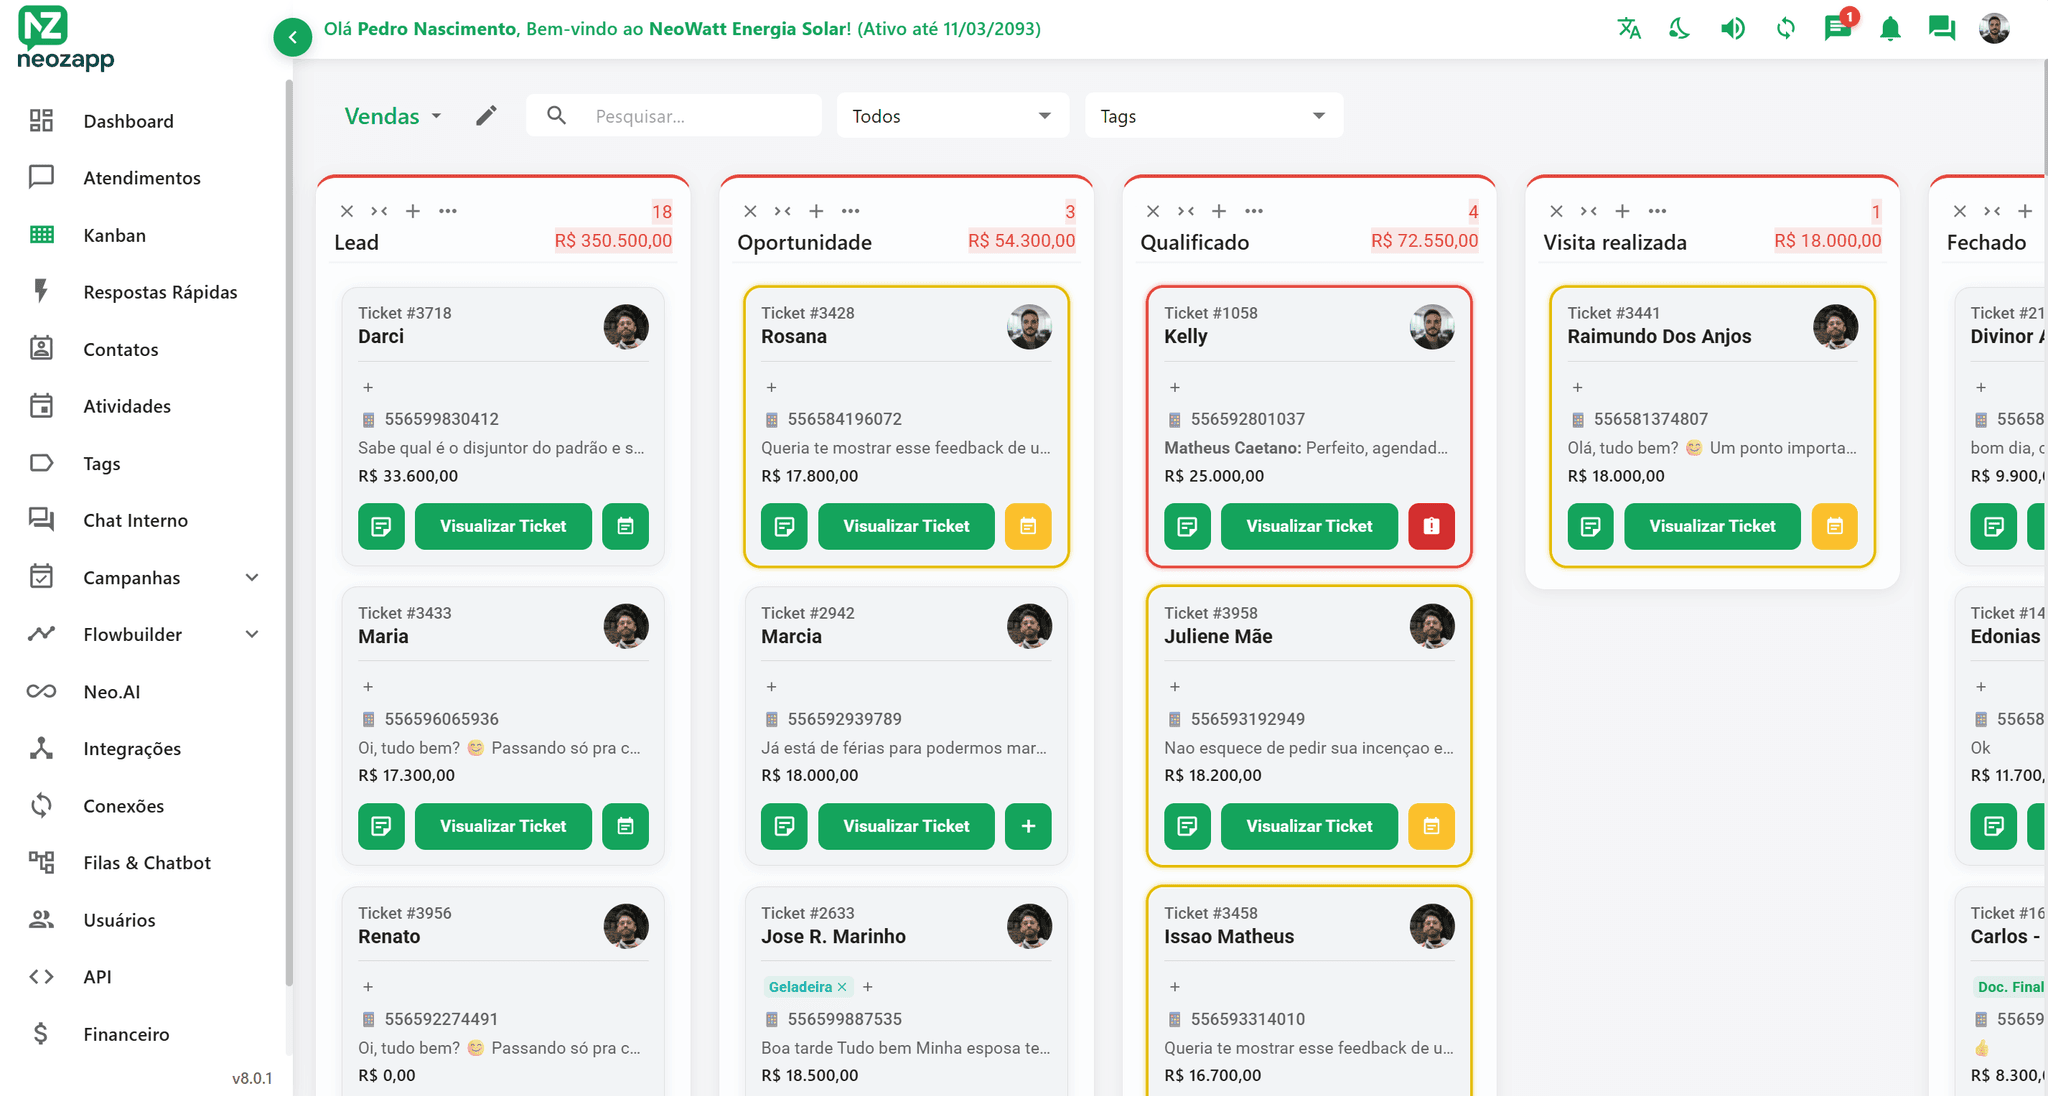Select Dashboard in the sidebar

[128, 121]
